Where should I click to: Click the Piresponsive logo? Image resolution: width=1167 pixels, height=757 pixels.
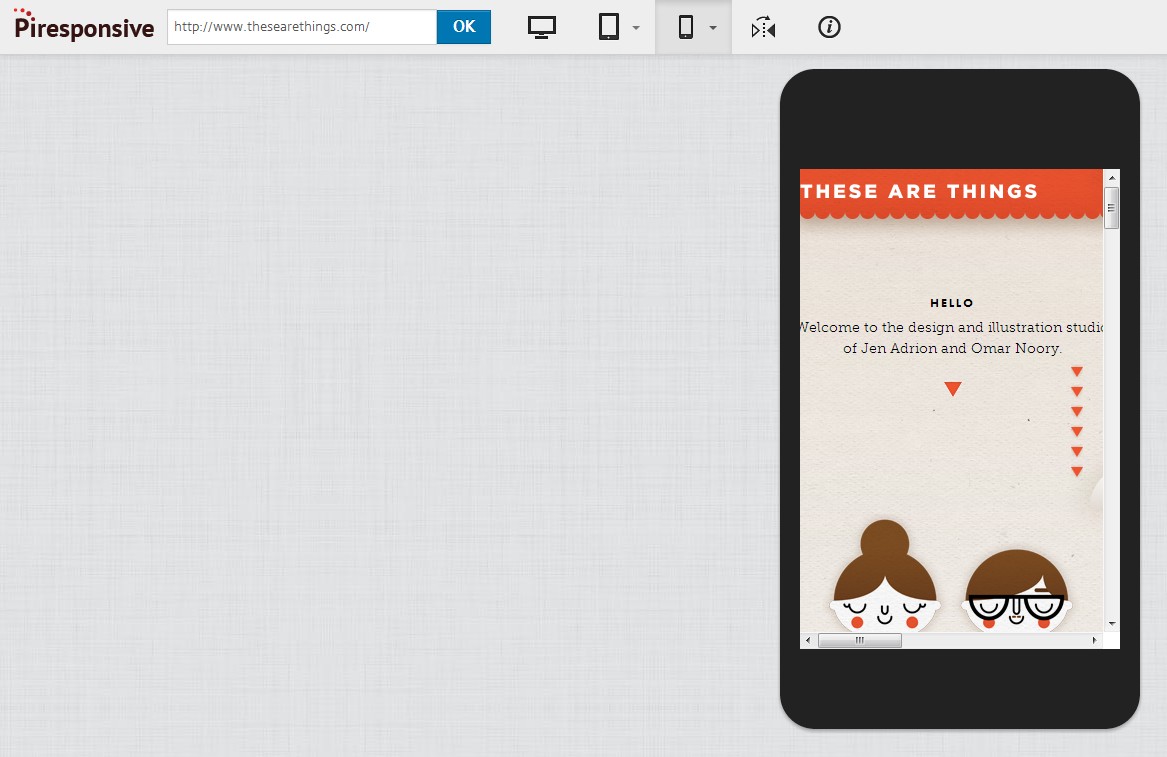pos(84,26)
